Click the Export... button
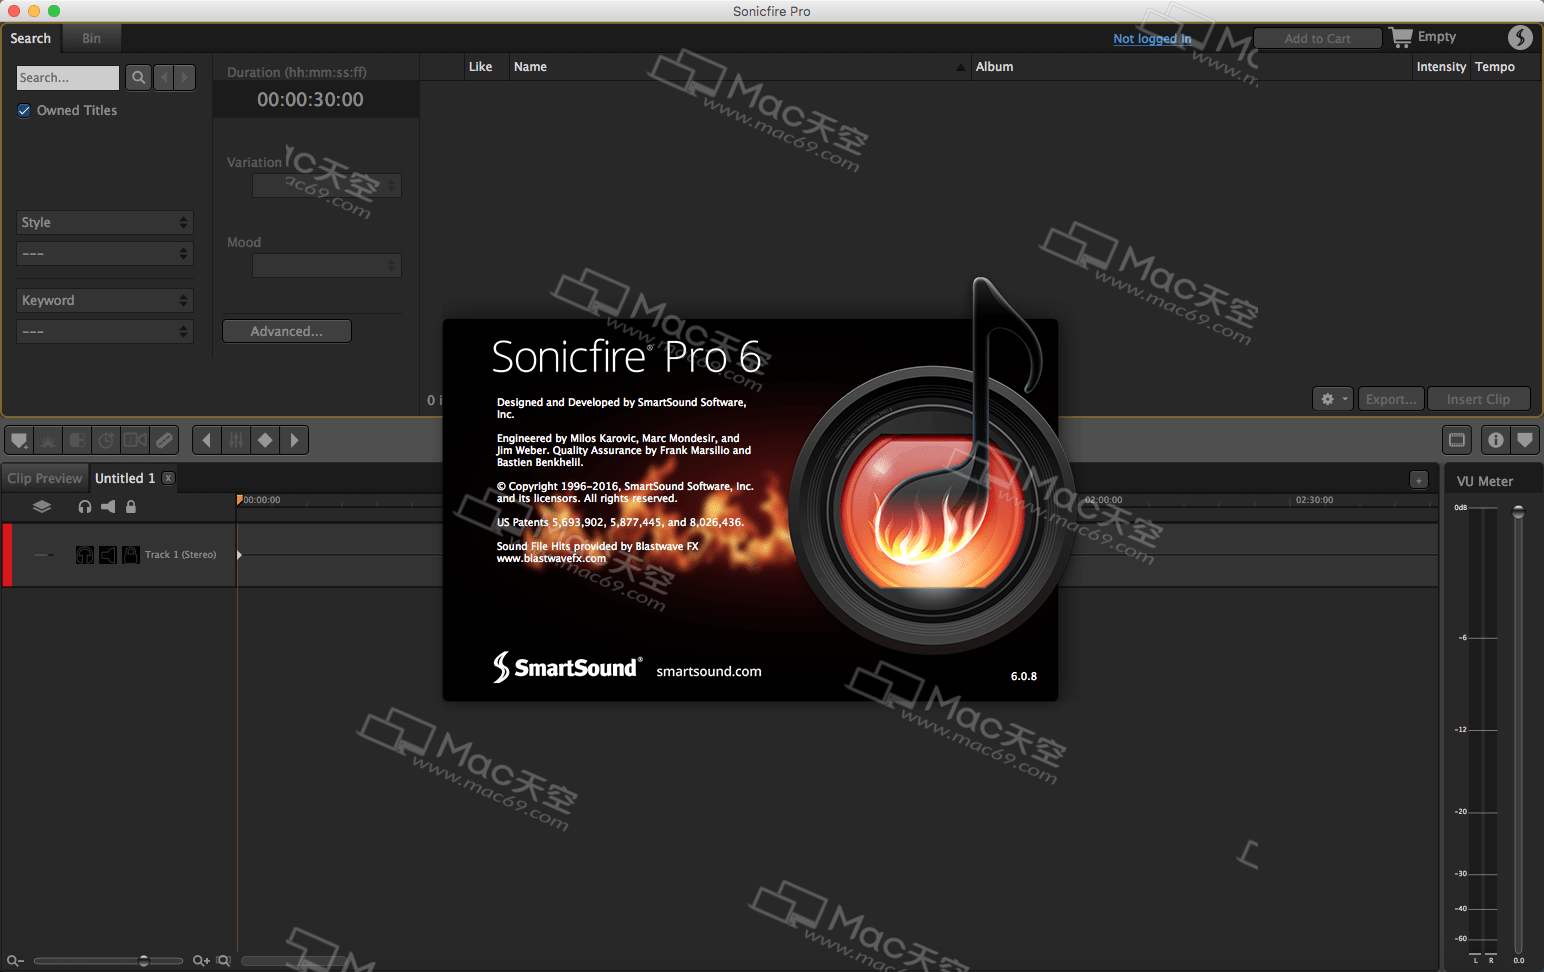 coord(1391,399)
